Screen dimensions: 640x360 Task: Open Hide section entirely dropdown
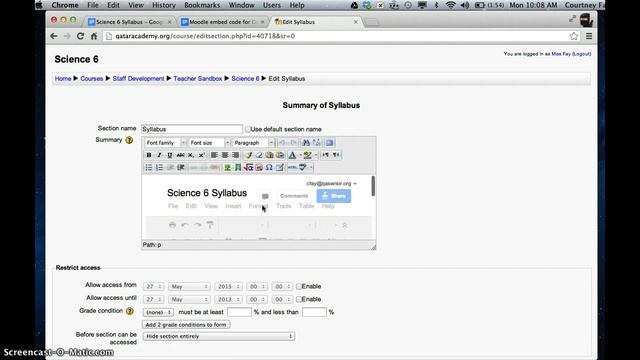(219, 336)
